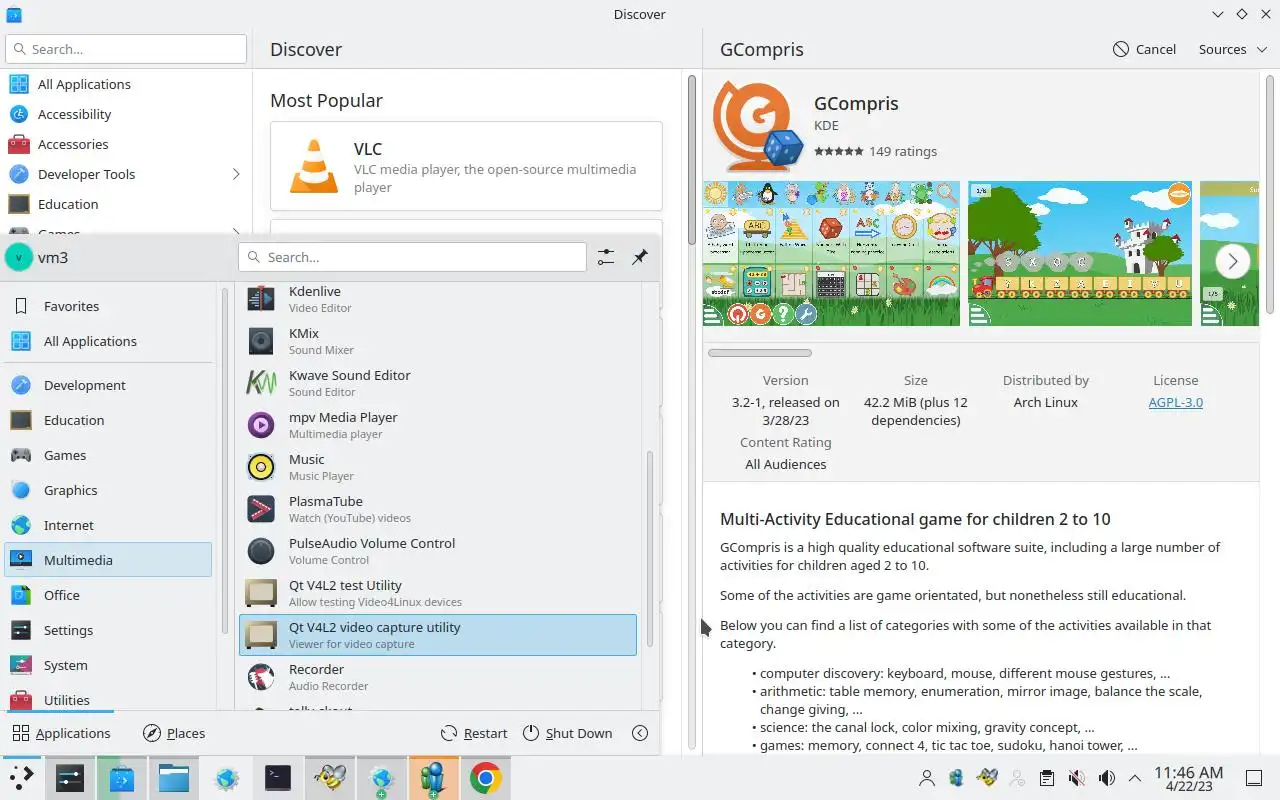This screenshot has width=1280, height=800.
Task: Open mpv Media Player
Action: coord(438,425)
